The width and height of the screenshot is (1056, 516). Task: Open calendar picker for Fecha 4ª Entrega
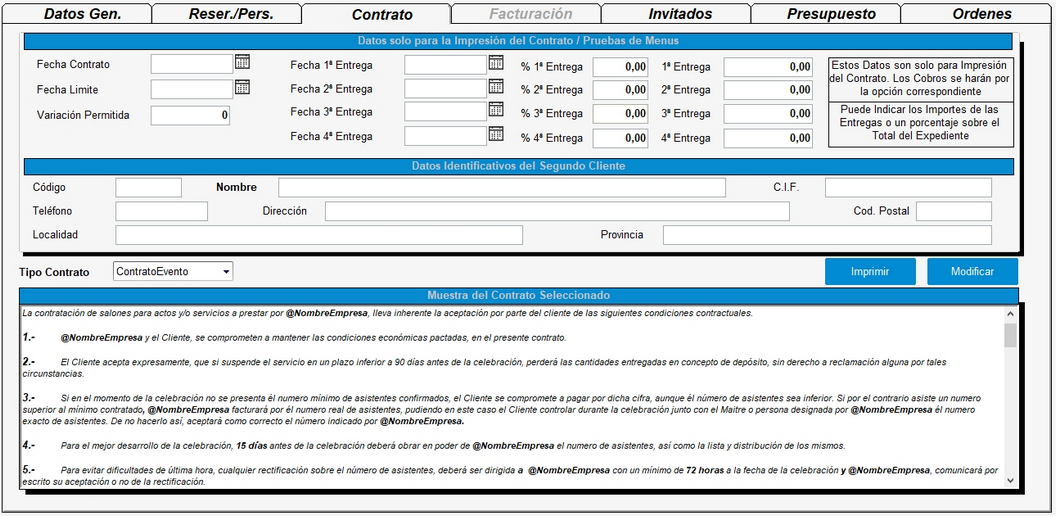pos(496,134)
